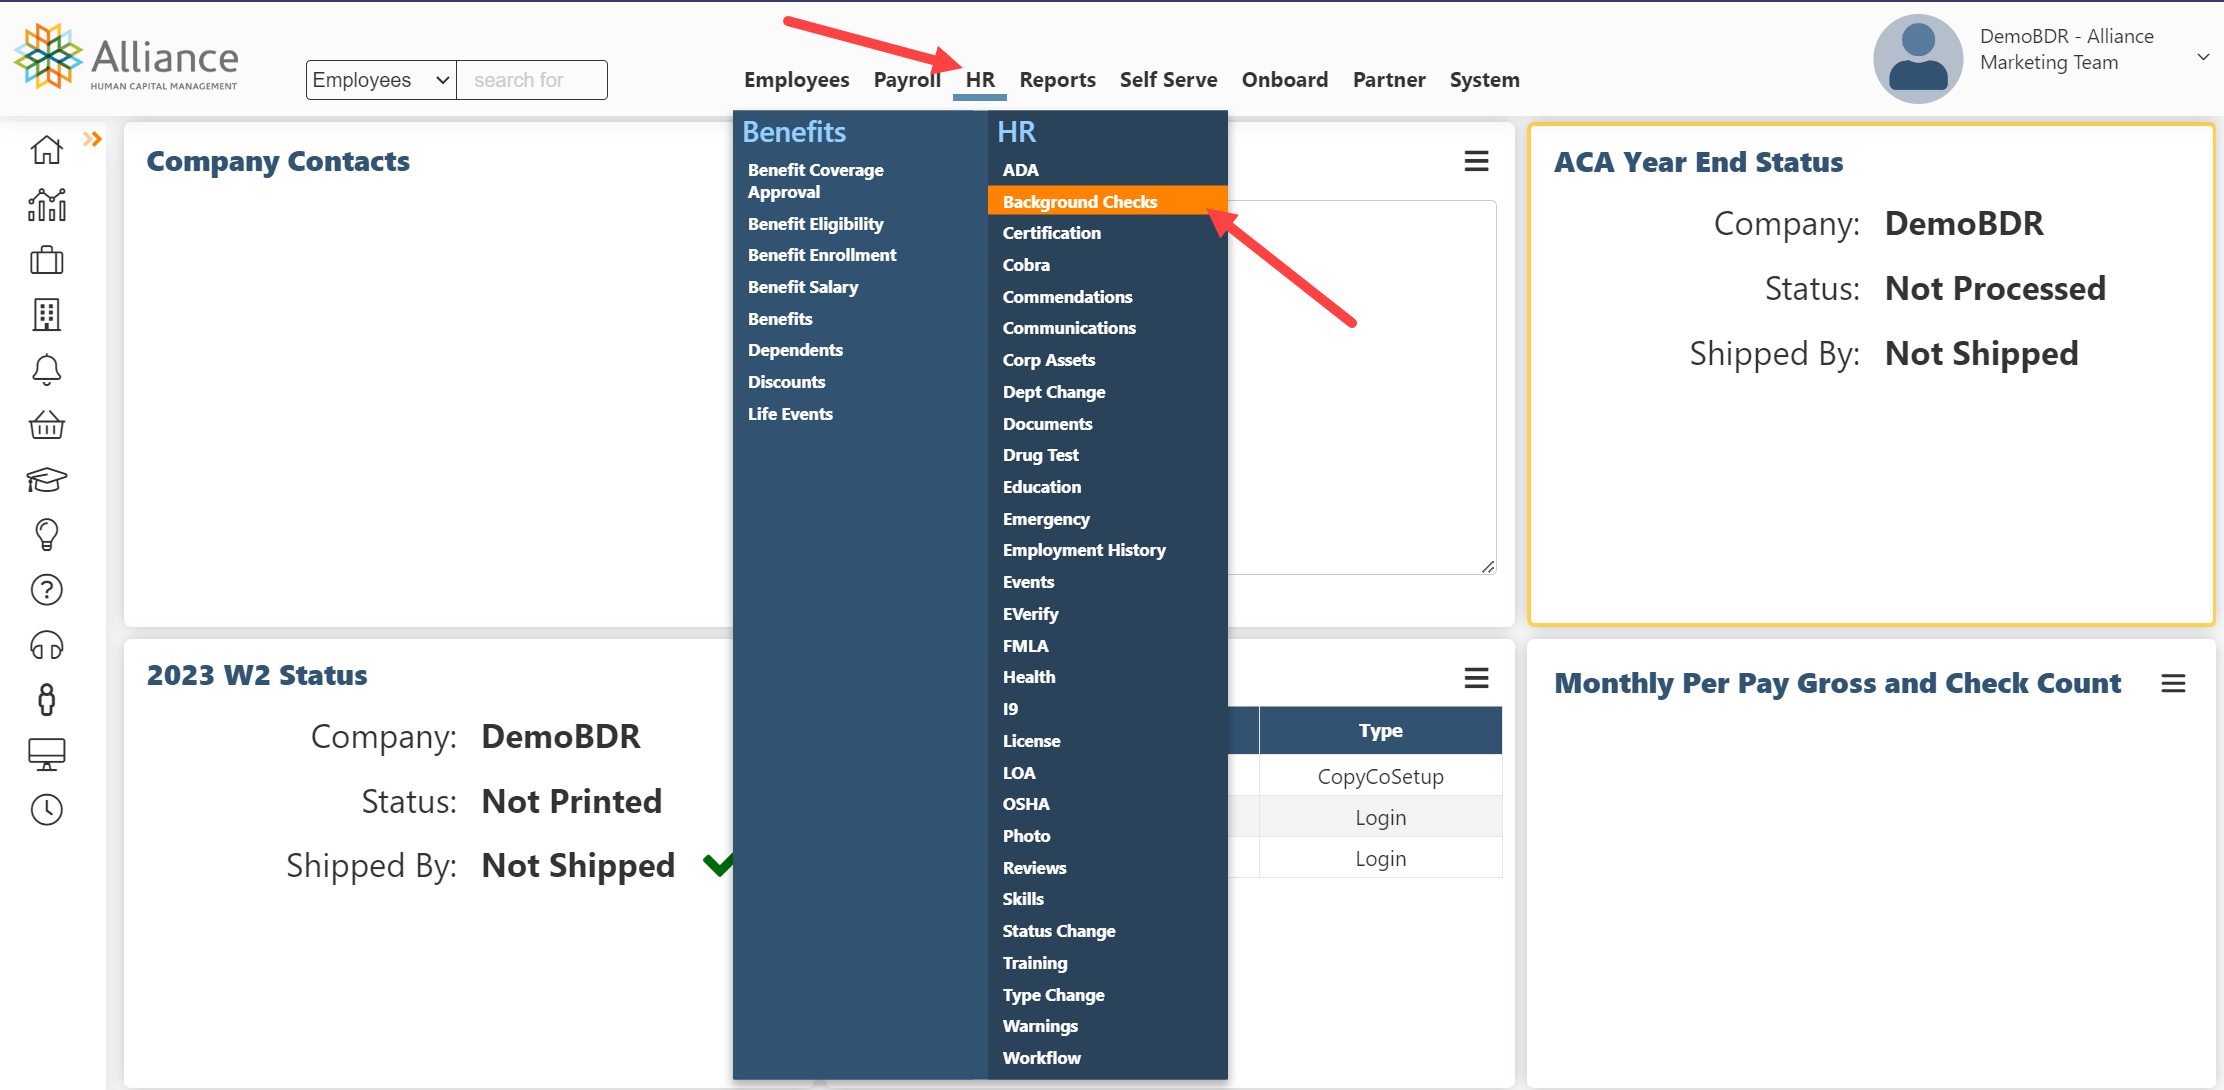Select Benefit Enrollment menu entry

click(x=822, y=255)
